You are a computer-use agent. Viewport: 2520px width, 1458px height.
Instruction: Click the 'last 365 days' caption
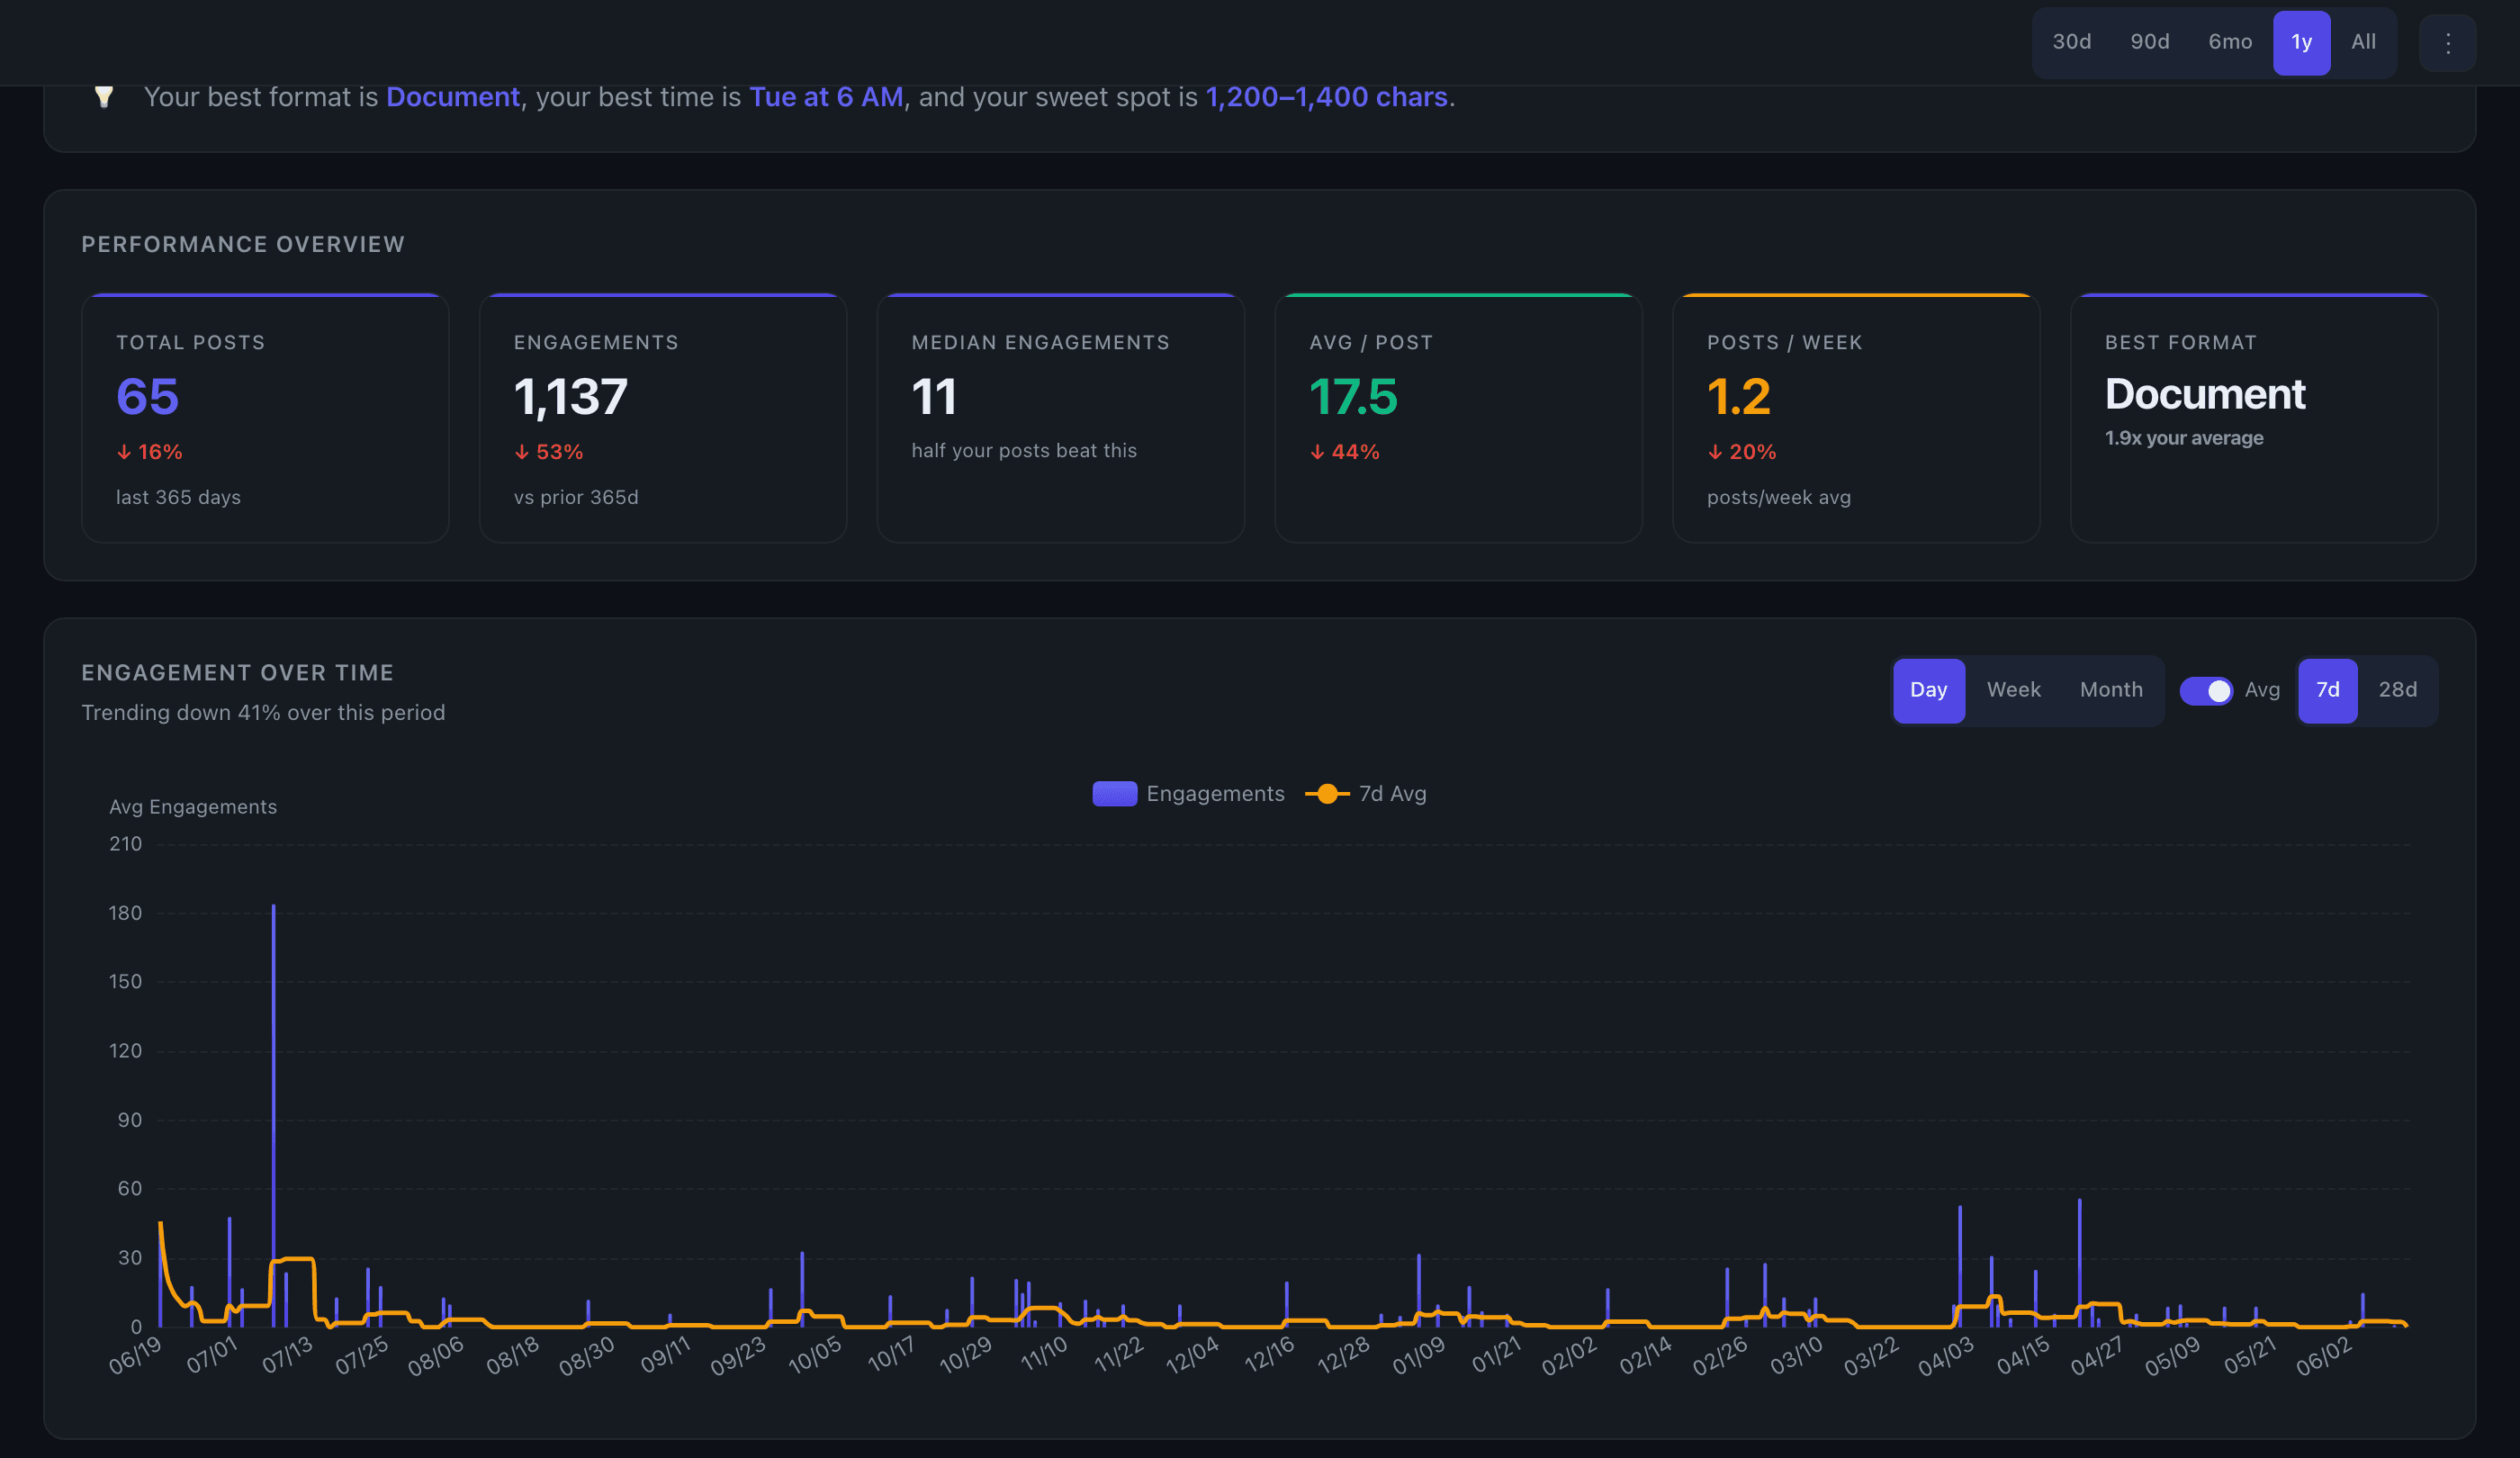(x=178, y=498)
